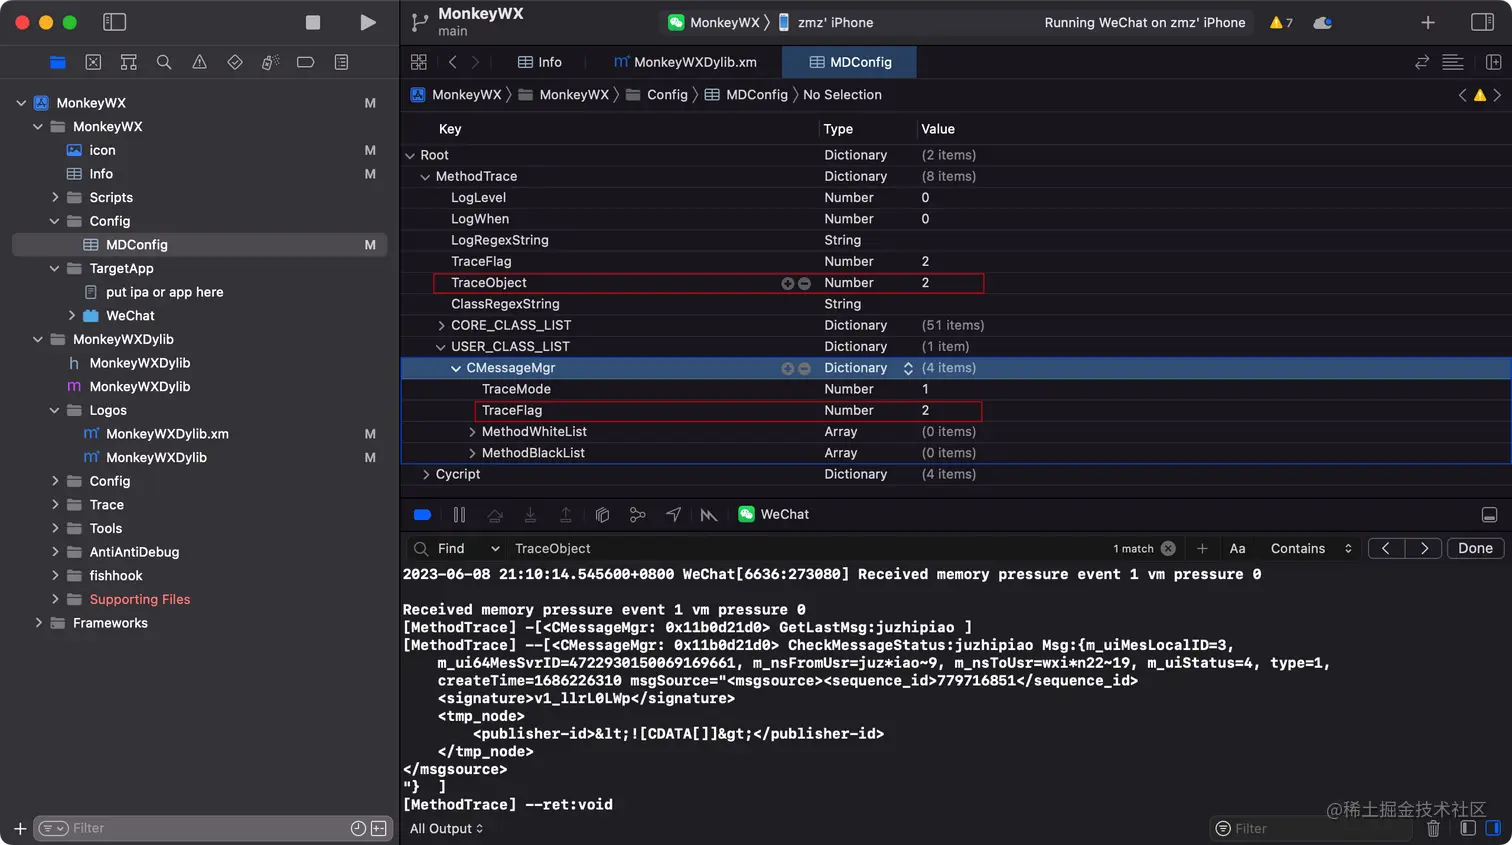The height and width of the screenshot is (845, 1512).
Task: Toggle case-sensitive Aa search
Action: (x=1237, y=548)
